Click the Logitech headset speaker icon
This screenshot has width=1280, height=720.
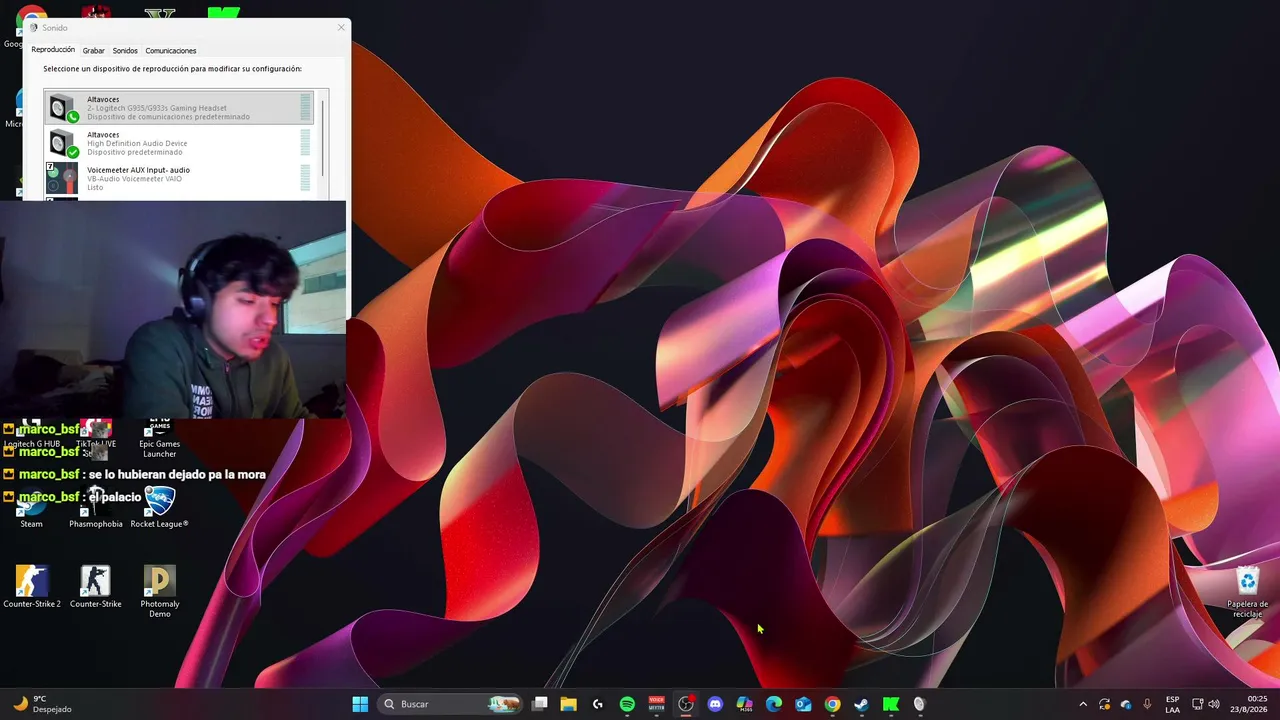[x=63, y=108]
